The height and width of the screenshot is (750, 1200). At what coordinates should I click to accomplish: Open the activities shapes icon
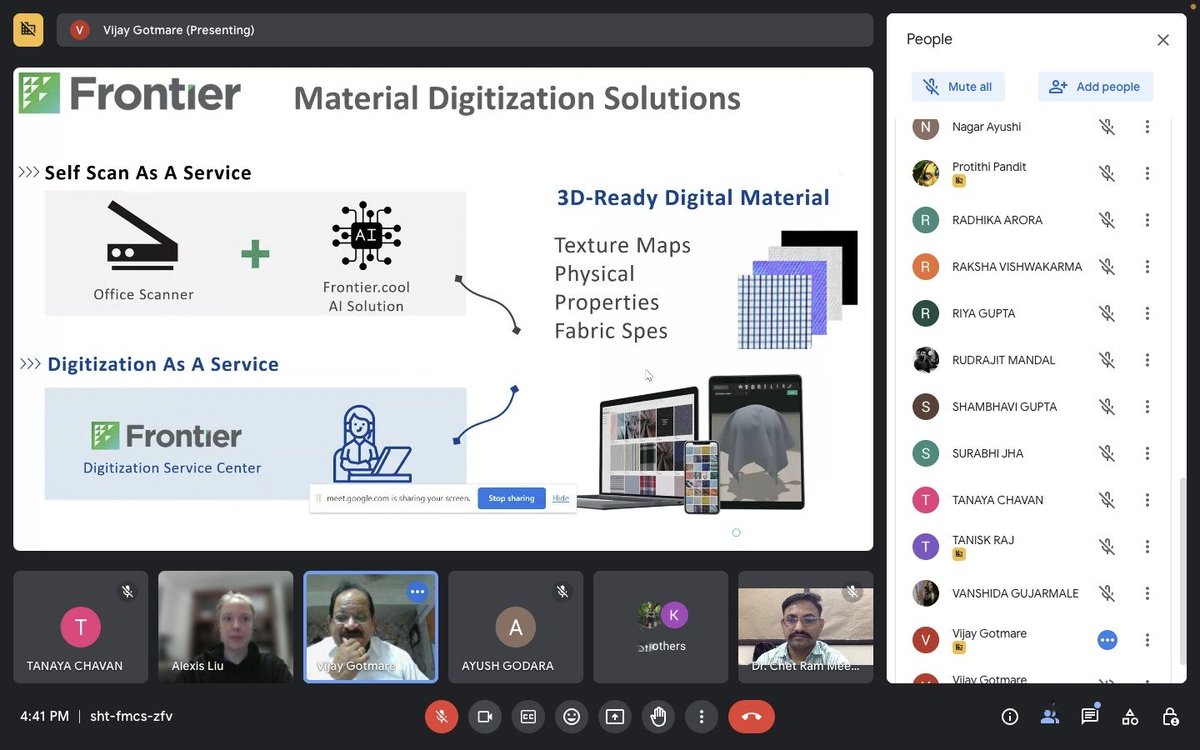(1129, 716)
